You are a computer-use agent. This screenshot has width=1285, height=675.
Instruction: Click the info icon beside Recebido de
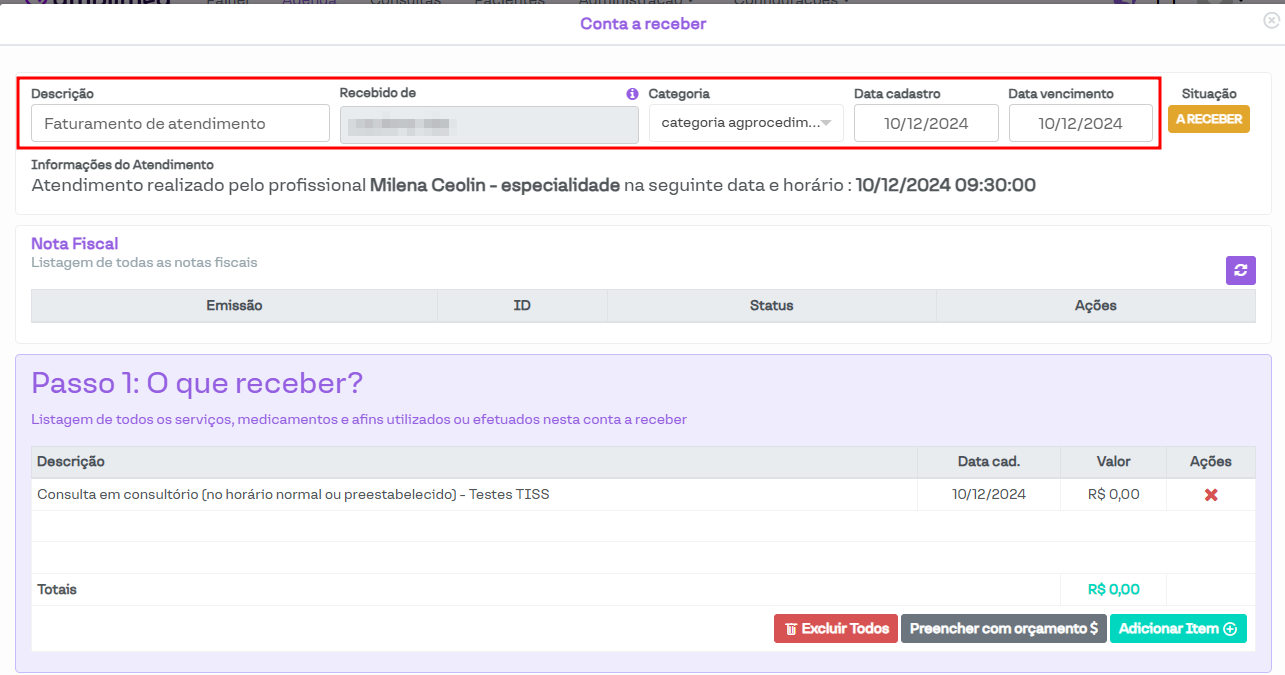point(632,94)
